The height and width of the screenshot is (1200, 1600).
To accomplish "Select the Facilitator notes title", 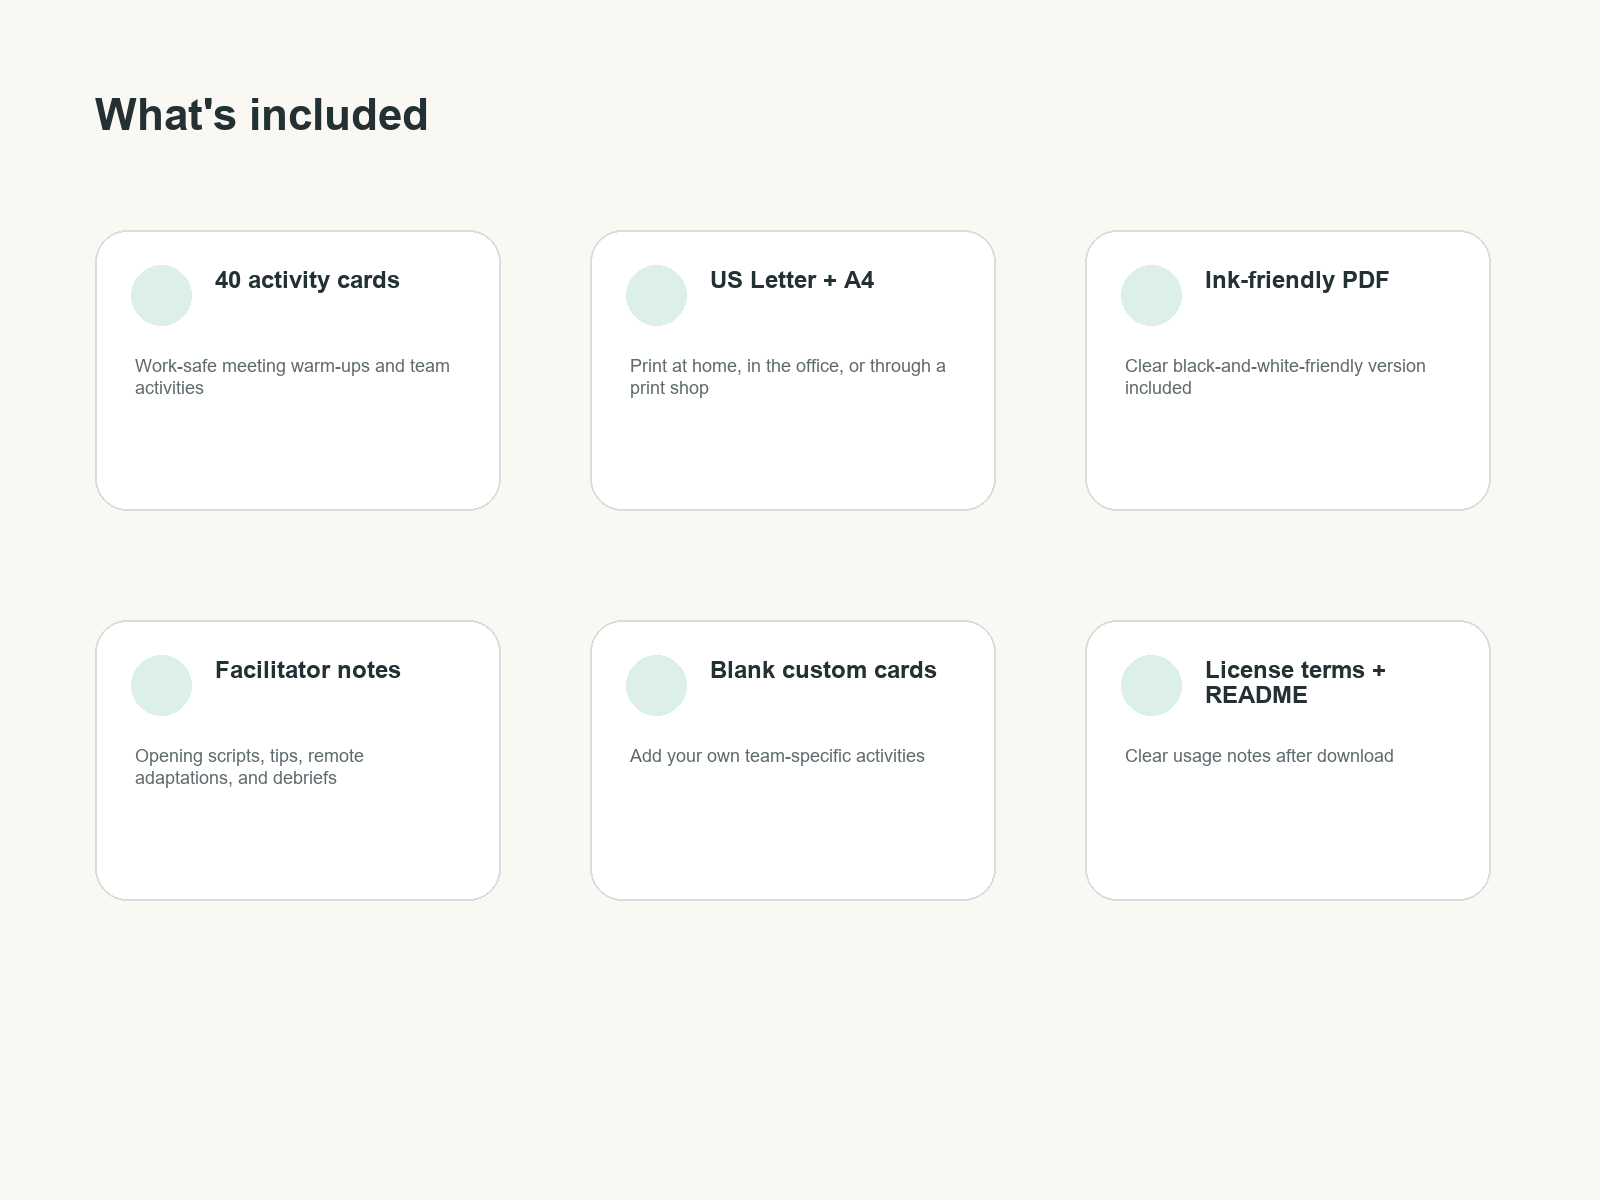I will pos(308,670).
